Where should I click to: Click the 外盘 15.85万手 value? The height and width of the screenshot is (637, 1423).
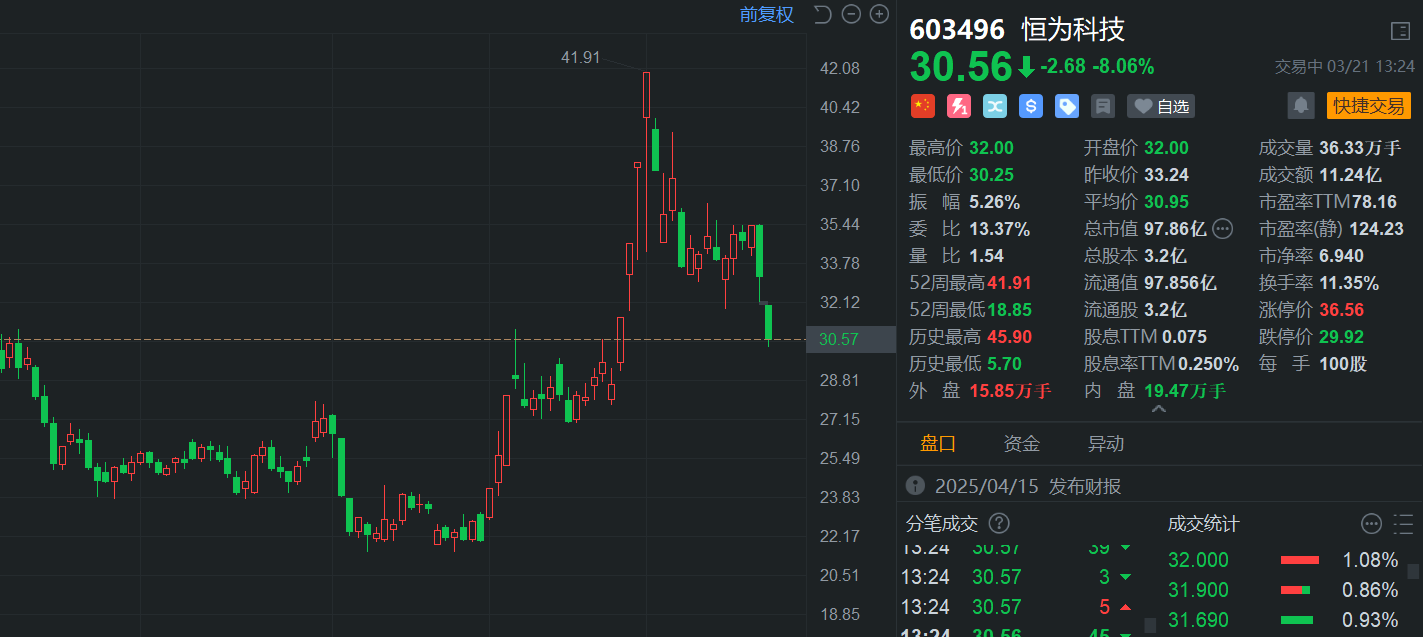click(x=1010, y=391)
